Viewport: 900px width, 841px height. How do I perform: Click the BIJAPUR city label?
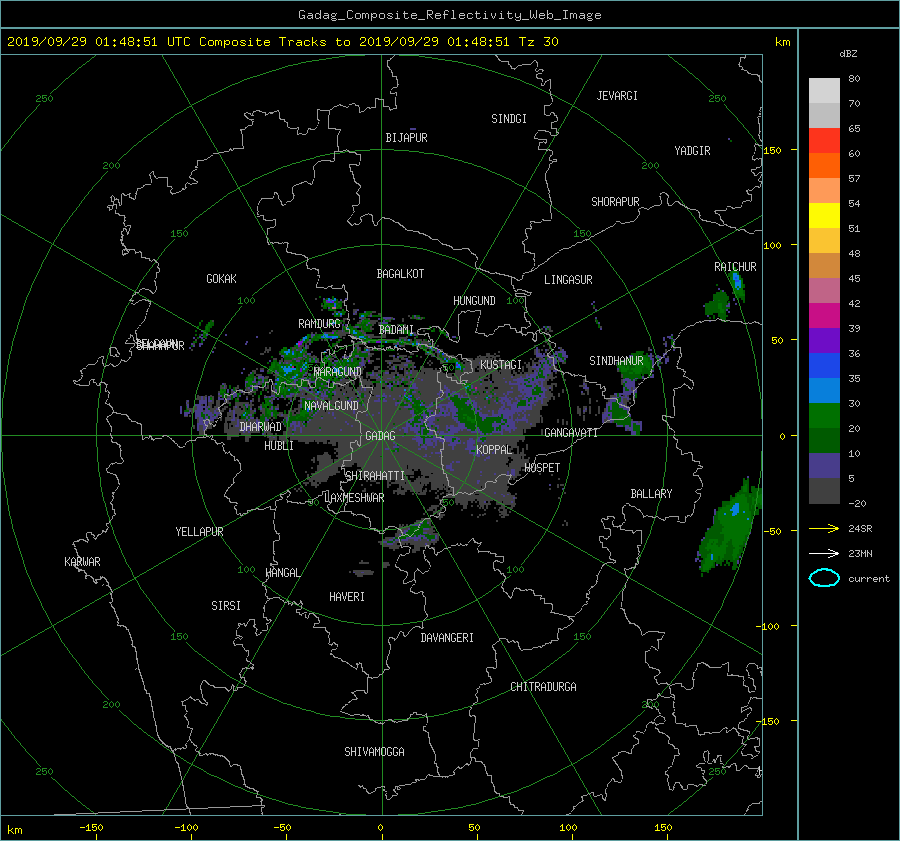[x=406, y=138]
